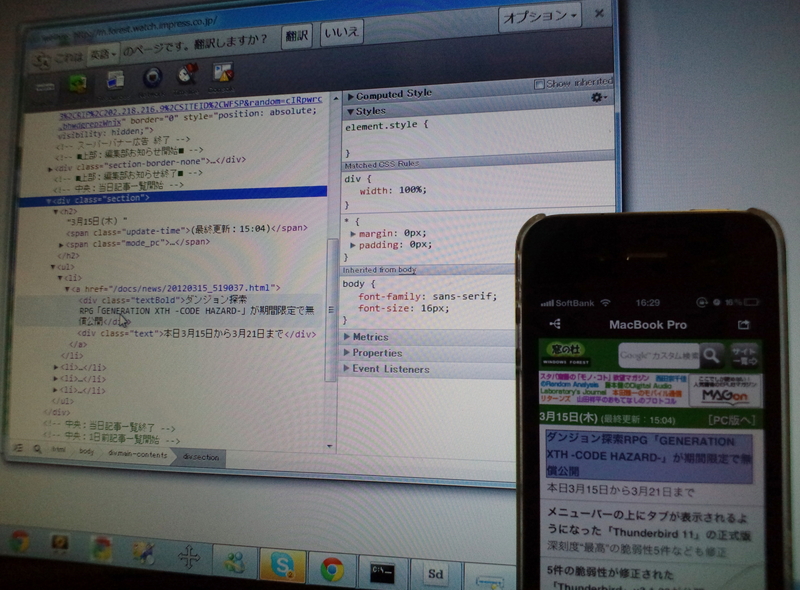Tap the [PC版へ] link on the phone

pos(732,420)
